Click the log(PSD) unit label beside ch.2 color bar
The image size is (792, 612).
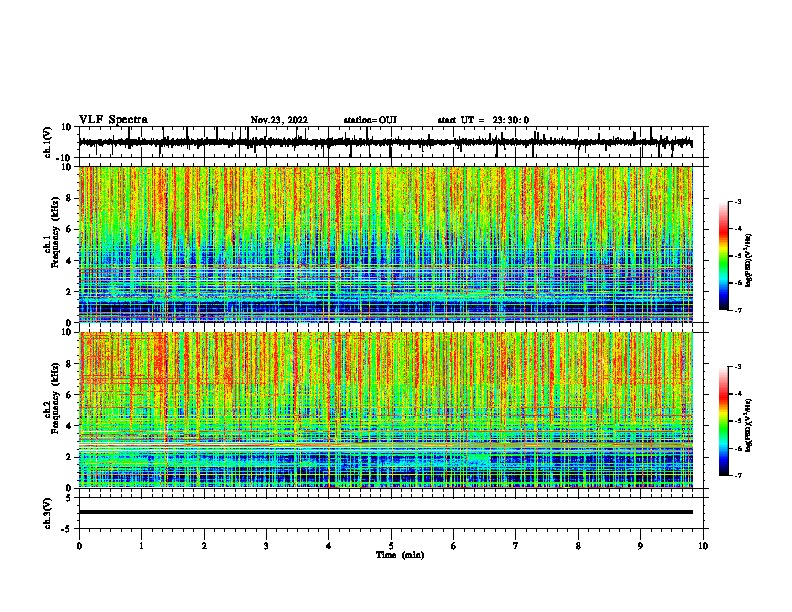pyautogui.click(x=749, y=425)
